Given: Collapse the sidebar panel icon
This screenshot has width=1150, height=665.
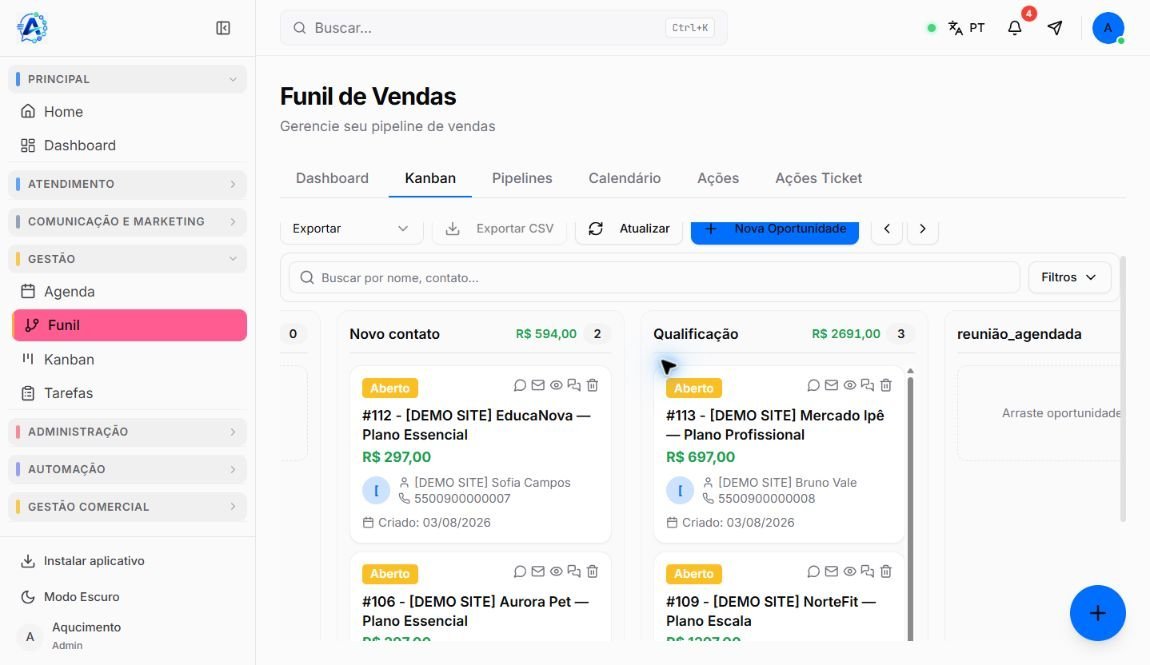Looking at the screenshot, I should (223, 28).
